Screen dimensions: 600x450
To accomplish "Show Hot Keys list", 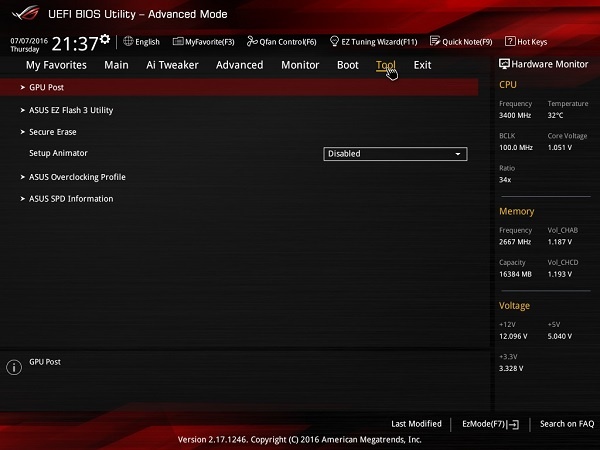I will (x=532, y=42).
